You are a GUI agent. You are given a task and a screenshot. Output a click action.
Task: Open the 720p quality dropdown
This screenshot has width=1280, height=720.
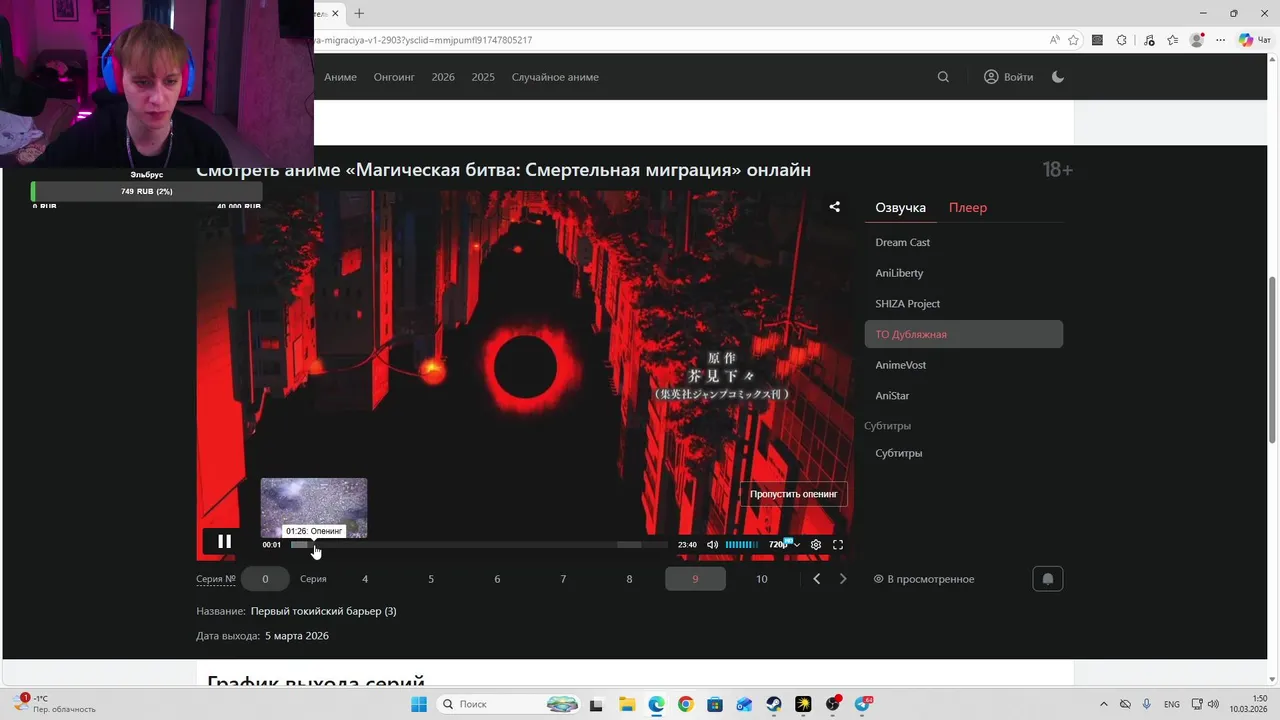pyautogui.click(x=784, y=545)
